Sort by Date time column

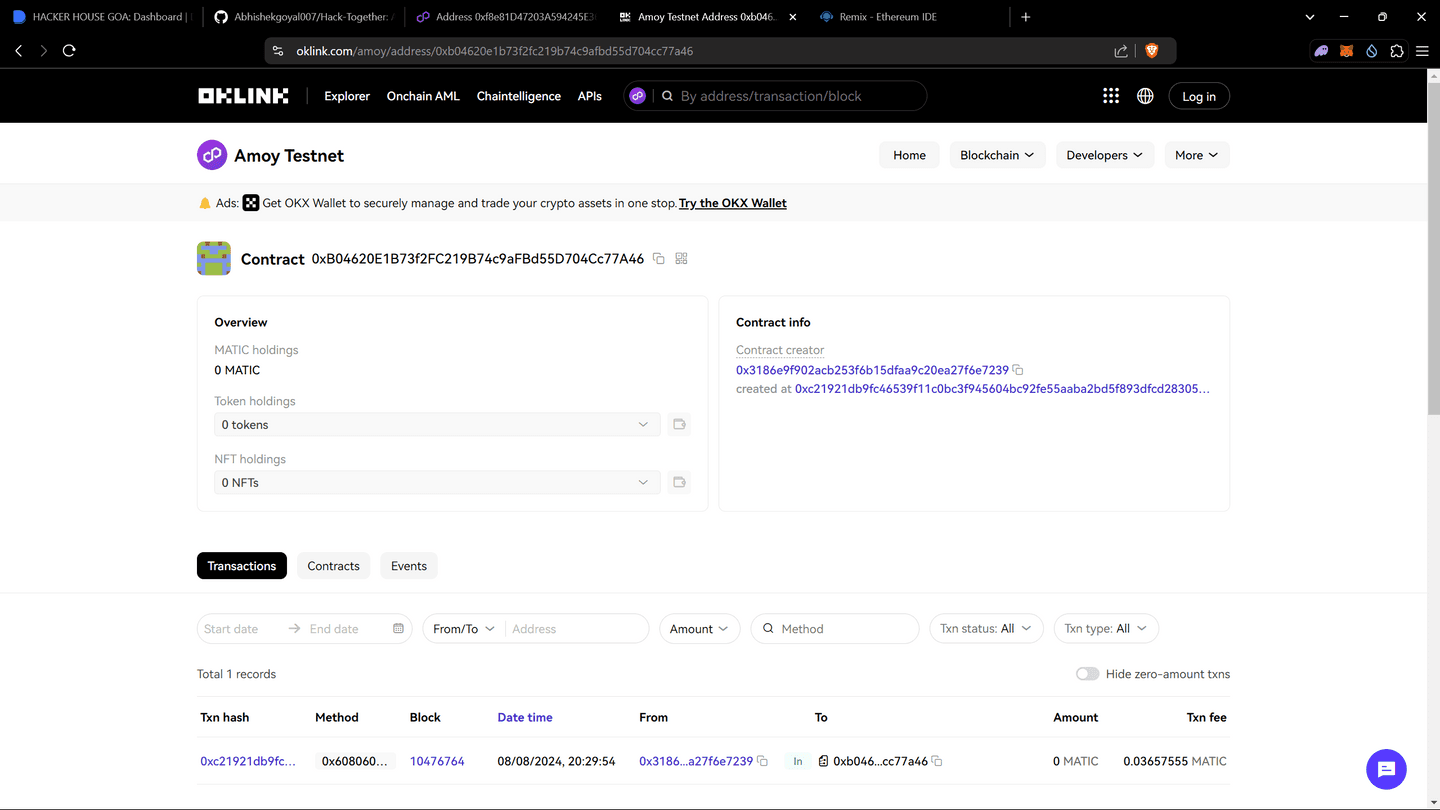(525, 717)
